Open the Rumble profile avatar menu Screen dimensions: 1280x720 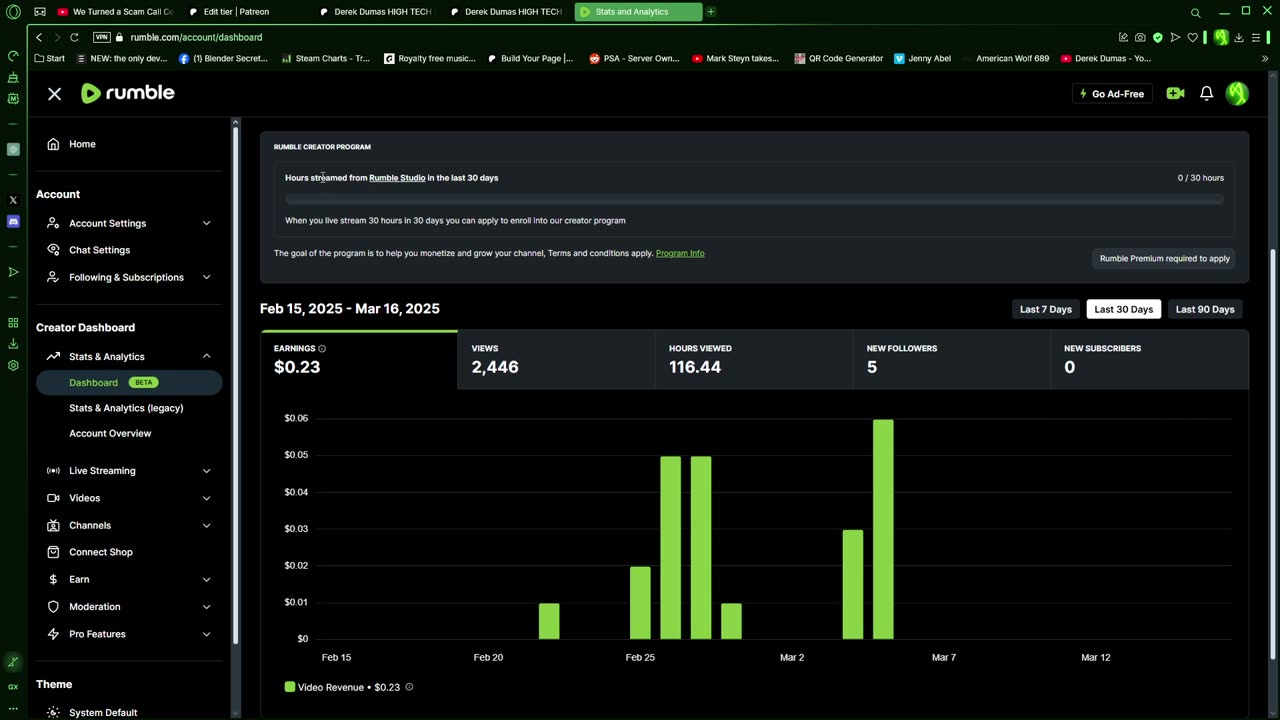click(x=1237, y=93)
